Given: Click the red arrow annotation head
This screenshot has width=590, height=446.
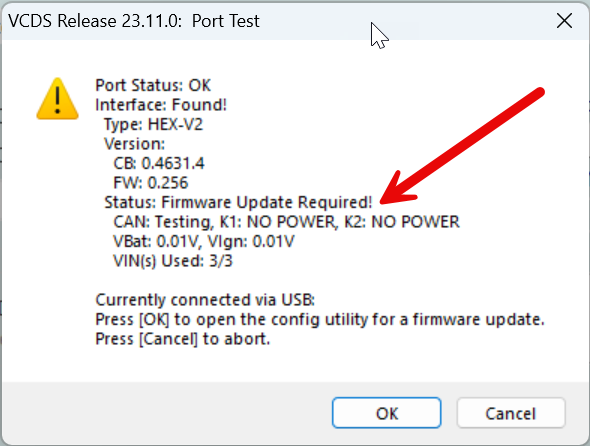Looking at the screenshot, I should (x=395, y=190).
